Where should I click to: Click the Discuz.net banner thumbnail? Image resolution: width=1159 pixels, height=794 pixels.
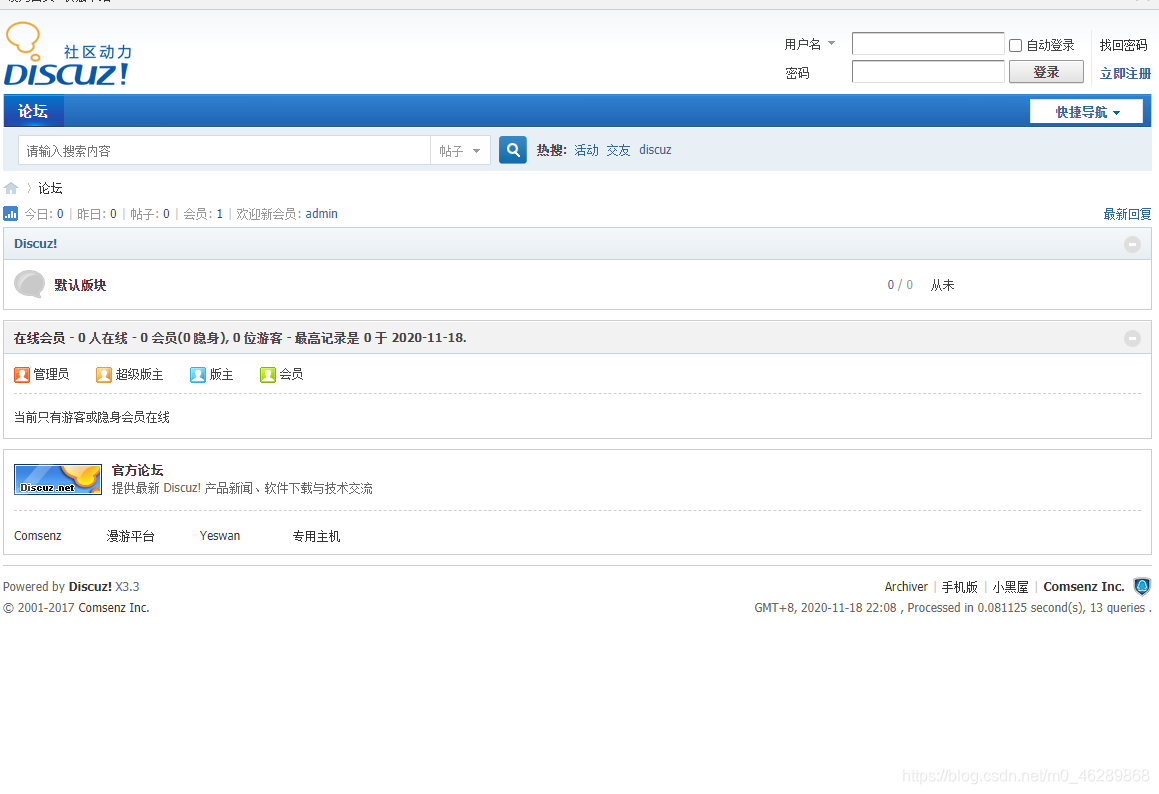[58, 479]
